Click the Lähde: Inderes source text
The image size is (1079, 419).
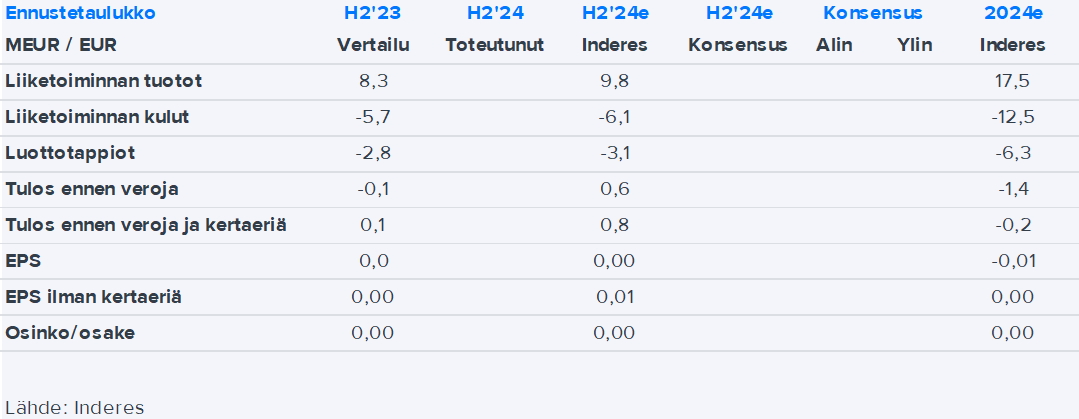pos(75,407)
